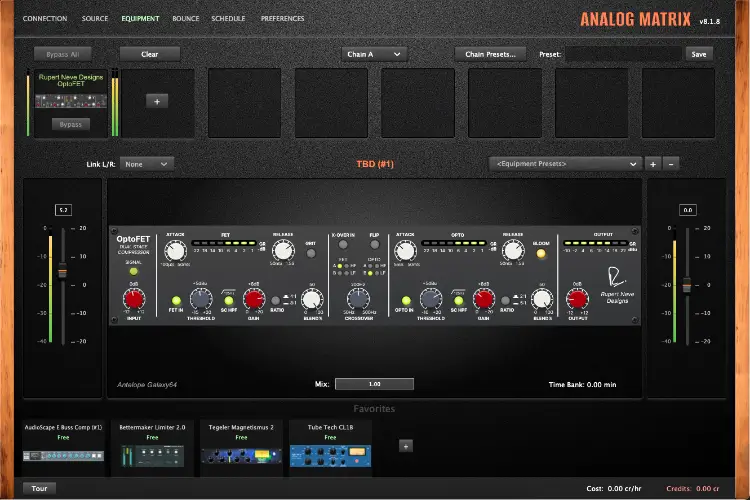Screen dimensions: 750x500
Task: Add equipment with the chain plus button
Action: pos(158,101)
